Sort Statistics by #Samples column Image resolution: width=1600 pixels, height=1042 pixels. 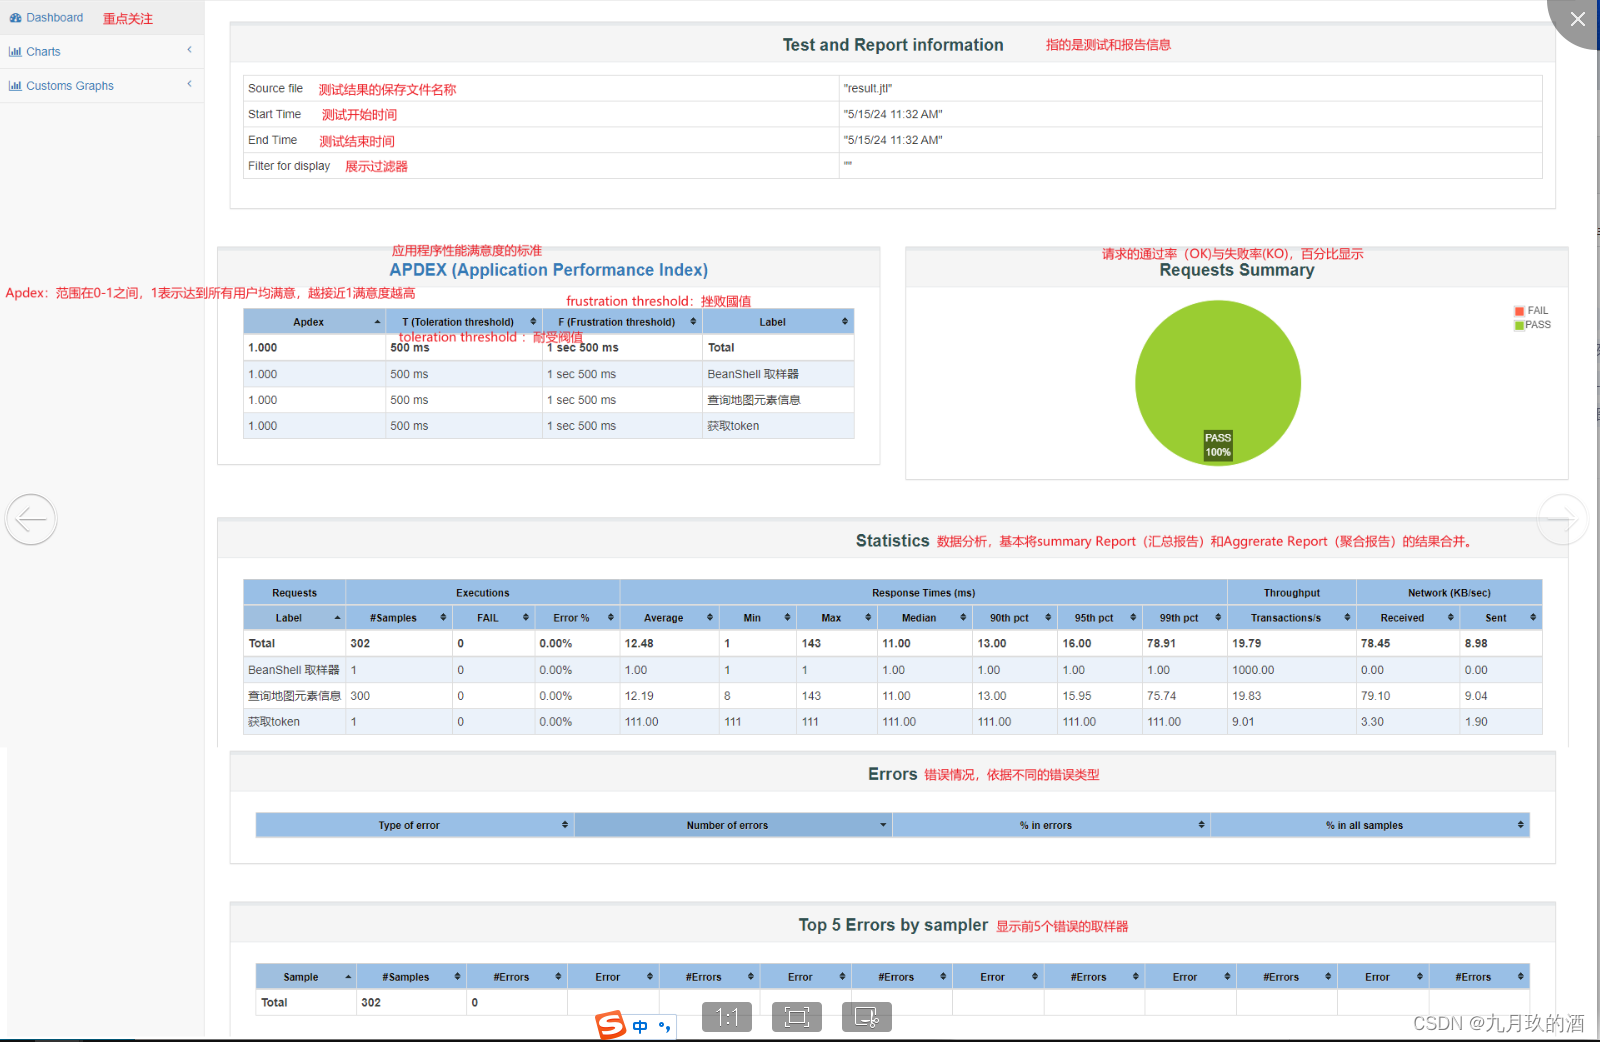click(x=399, y=618)
